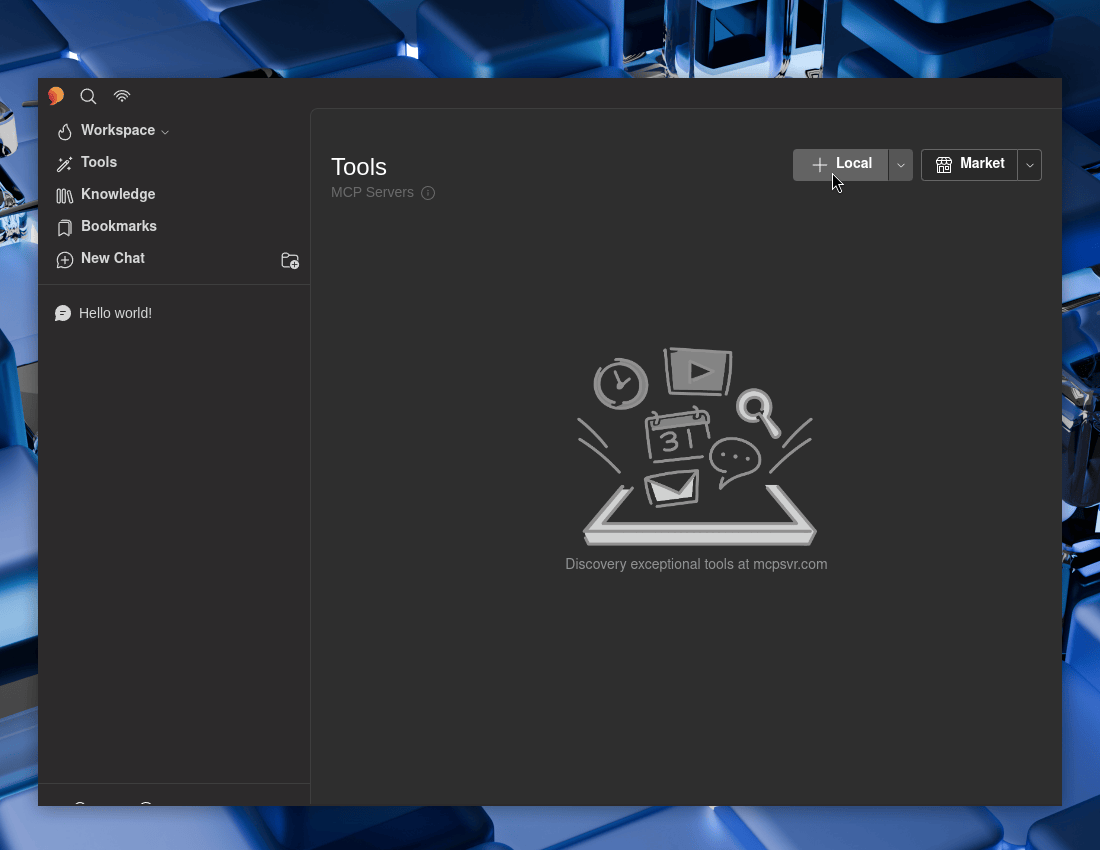Click the plus icon inside the Local button
This screenshot has height=850, width=1100.
click(819, 164)
